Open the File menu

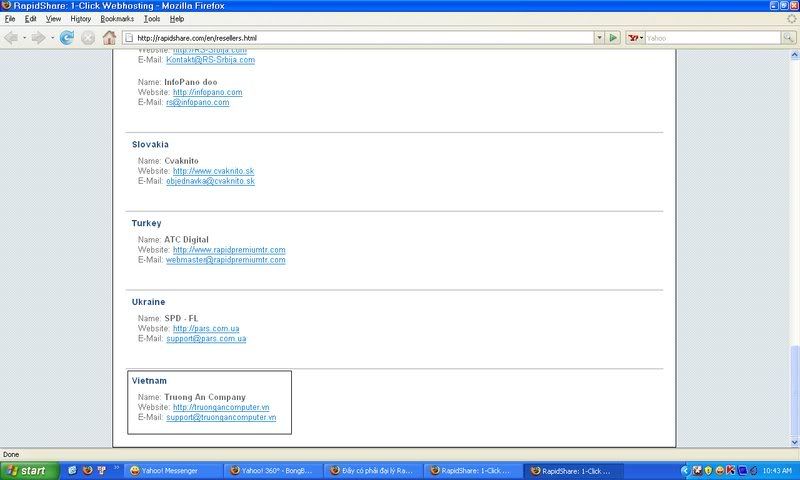10,19
